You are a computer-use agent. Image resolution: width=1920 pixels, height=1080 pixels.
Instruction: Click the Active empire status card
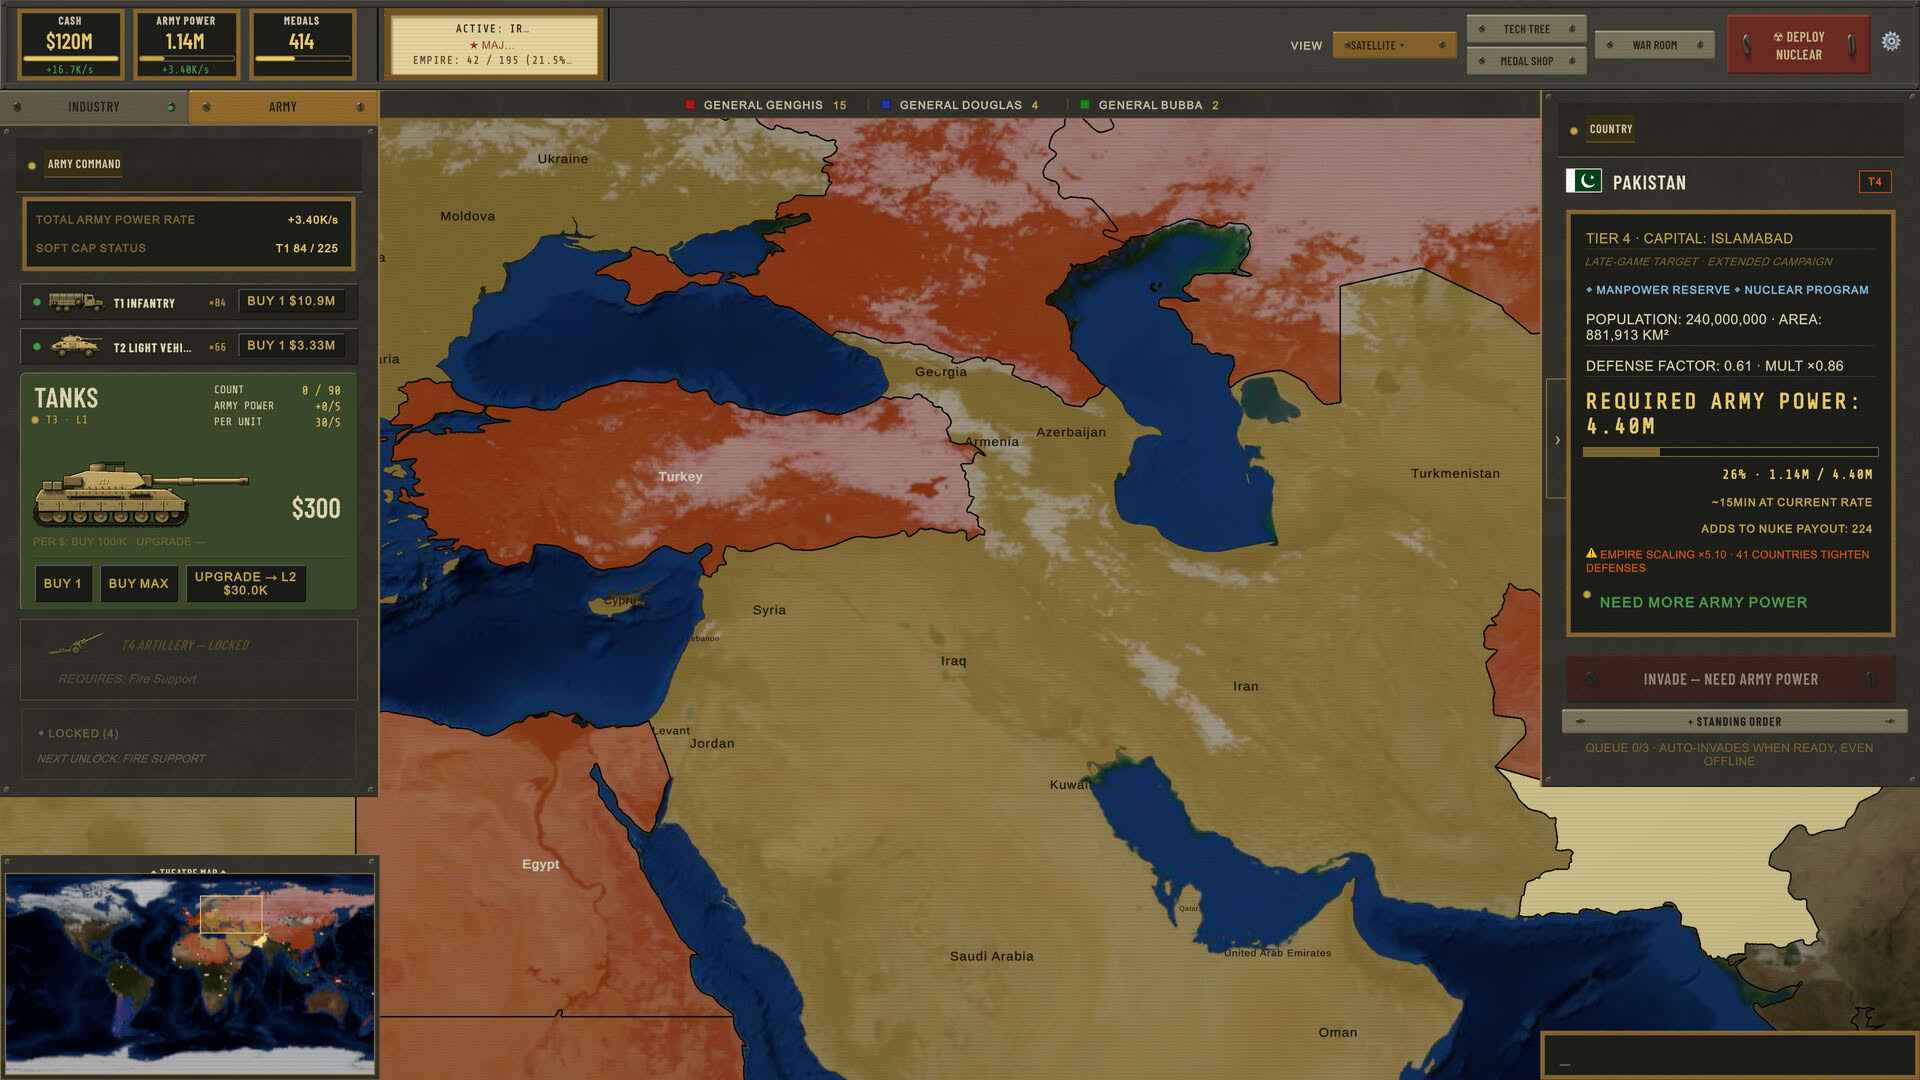(x=493, y=45)
